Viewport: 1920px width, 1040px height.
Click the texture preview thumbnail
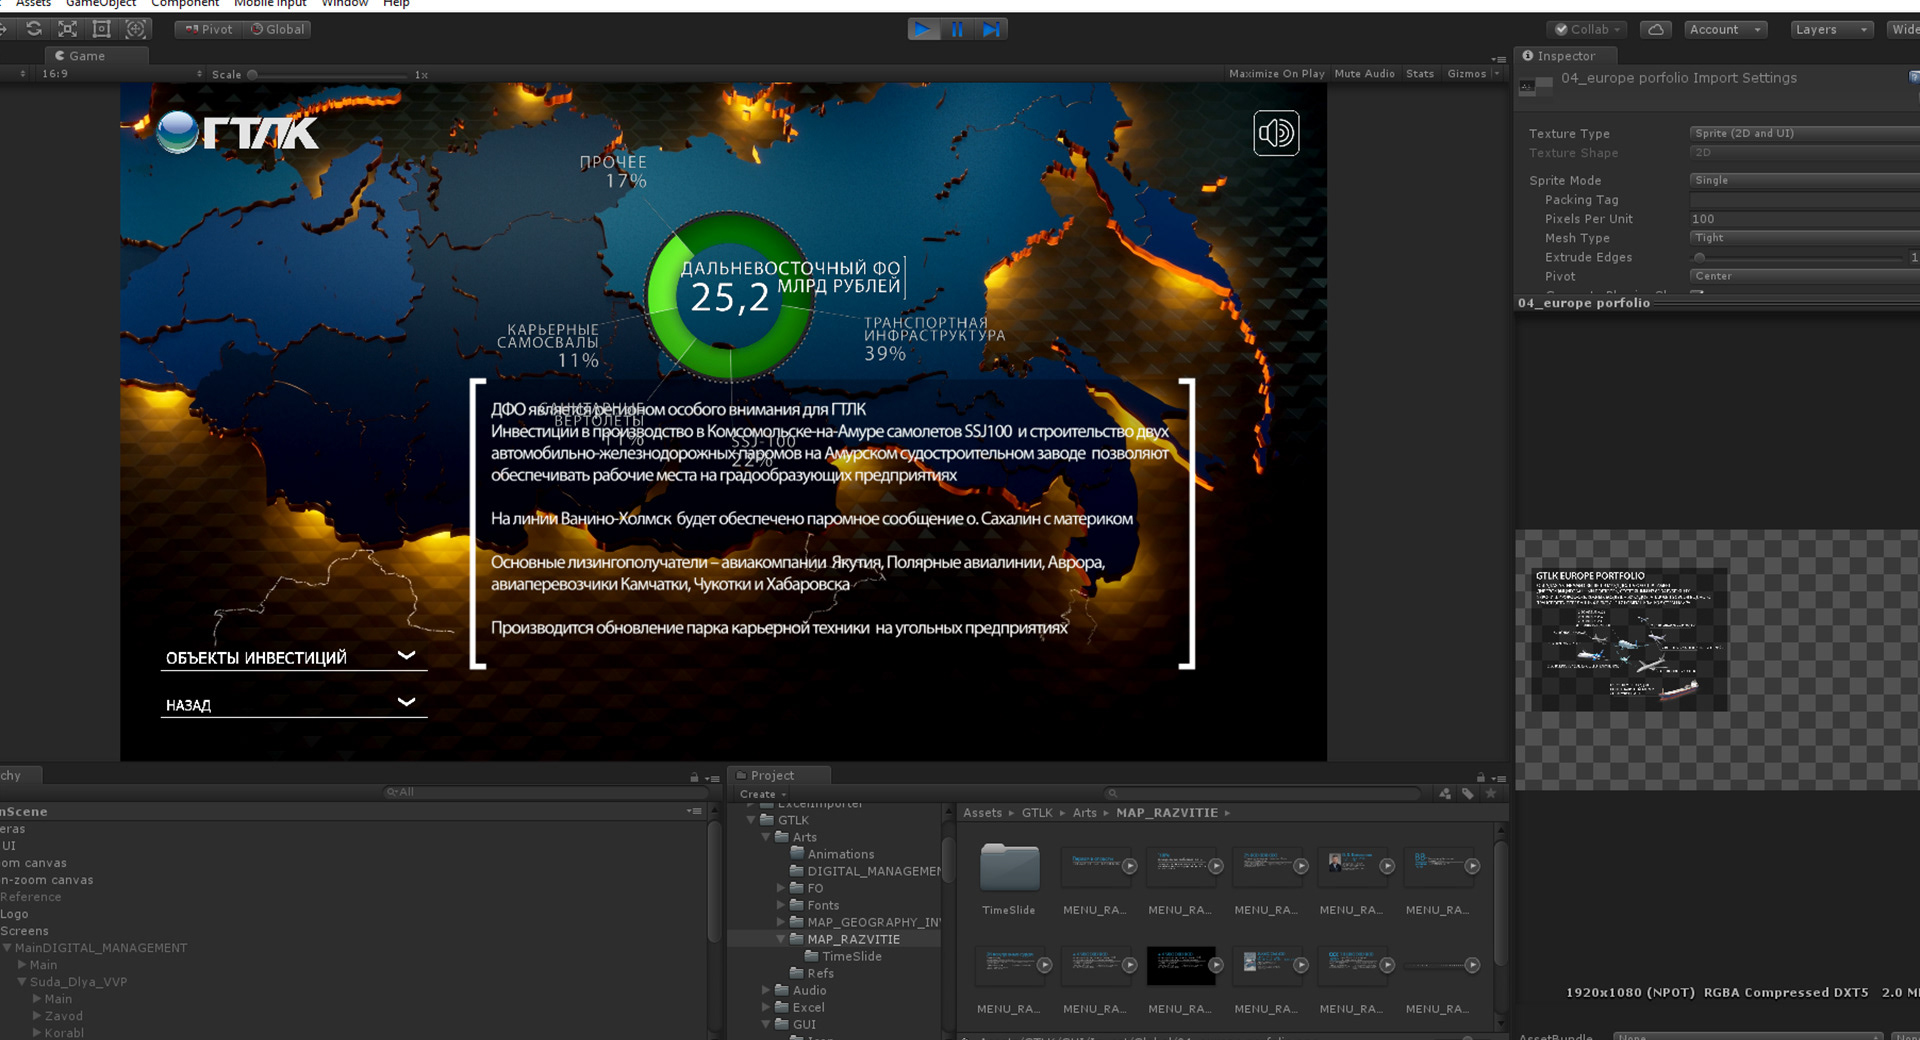(x=1631, y=639)
